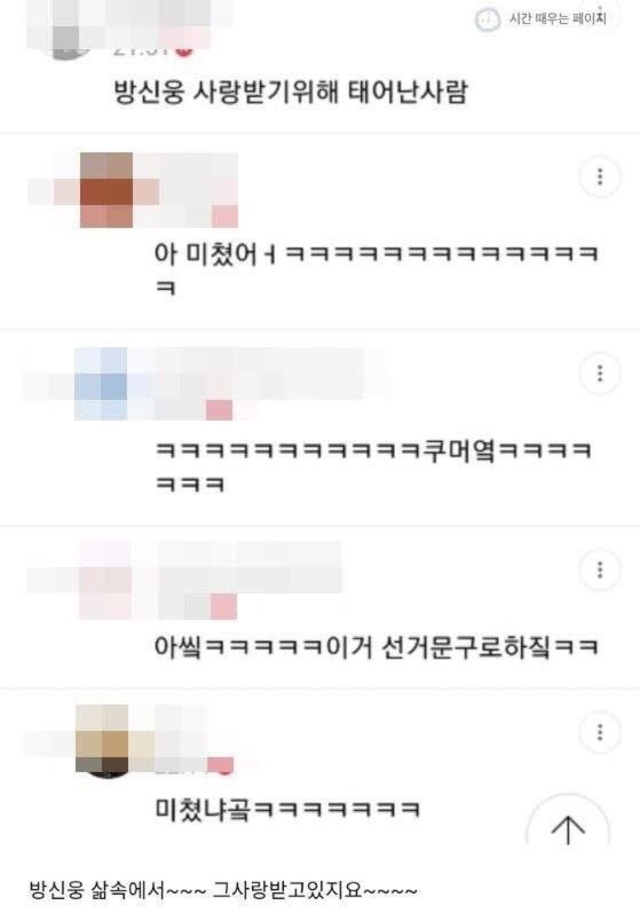Select comment '아씹ㅋㅋㅋ이거 선거문구로하질ㅋㅋ'
Image resolution: width=640 pixels, height=921 pixels.
tap(376, 647)
